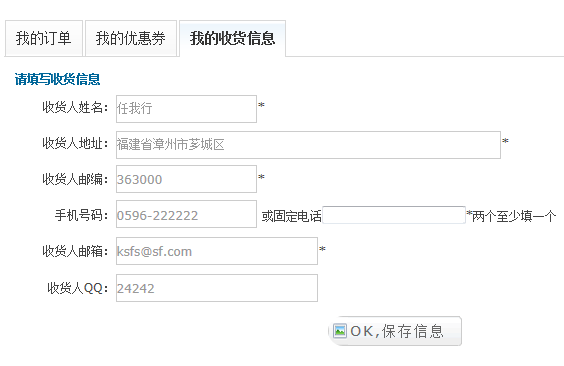Click the 收货人QQ label
The height and width of the screenshot is (366, 564).
(78, 288)
